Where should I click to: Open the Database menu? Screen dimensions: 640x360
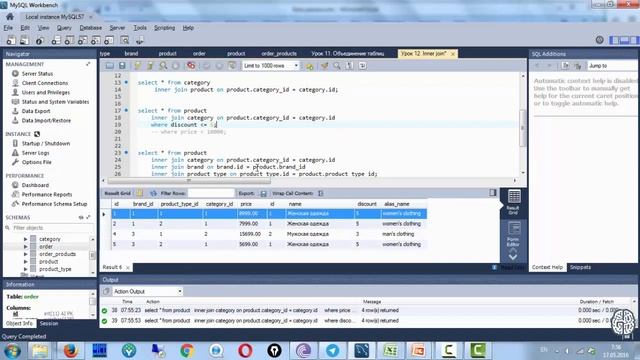[91, 28]
